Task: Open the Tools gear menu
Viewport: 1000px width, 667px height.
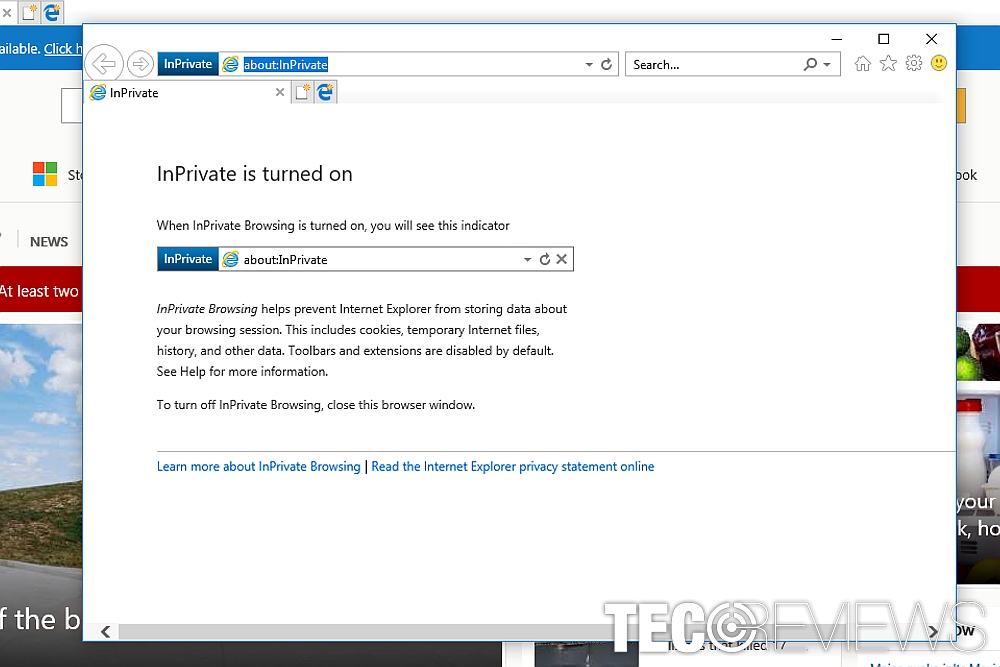Action: pos(914,63)
